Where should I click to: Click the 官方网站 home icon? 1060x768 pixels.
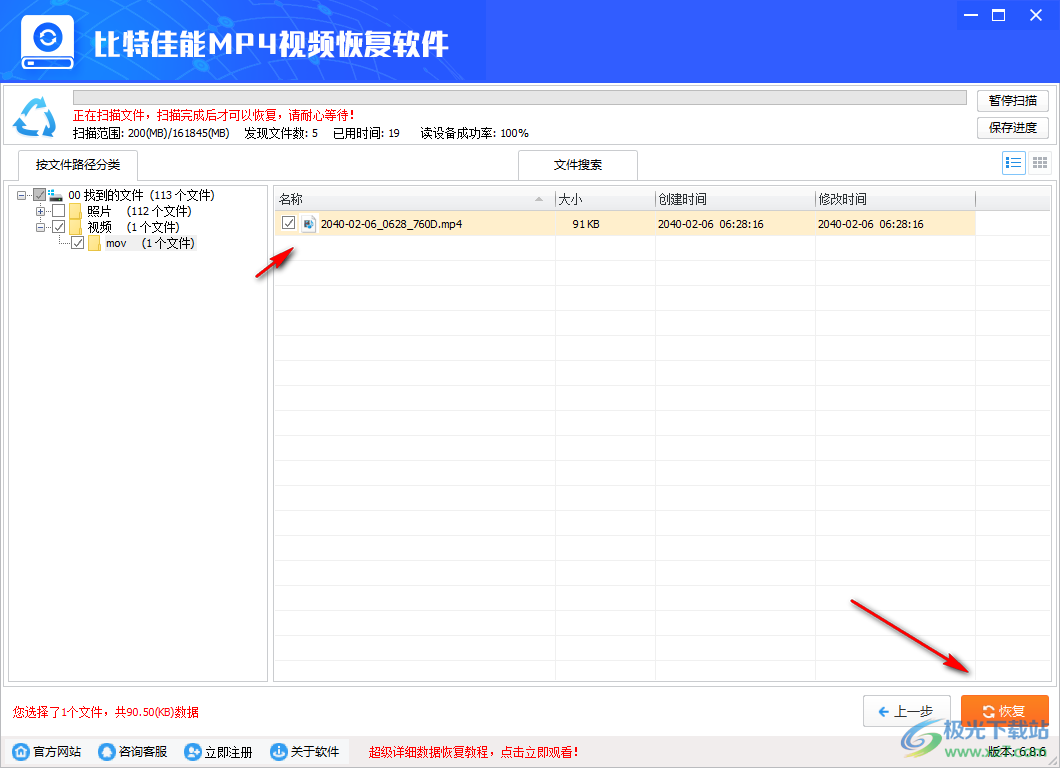coord(21,751)
